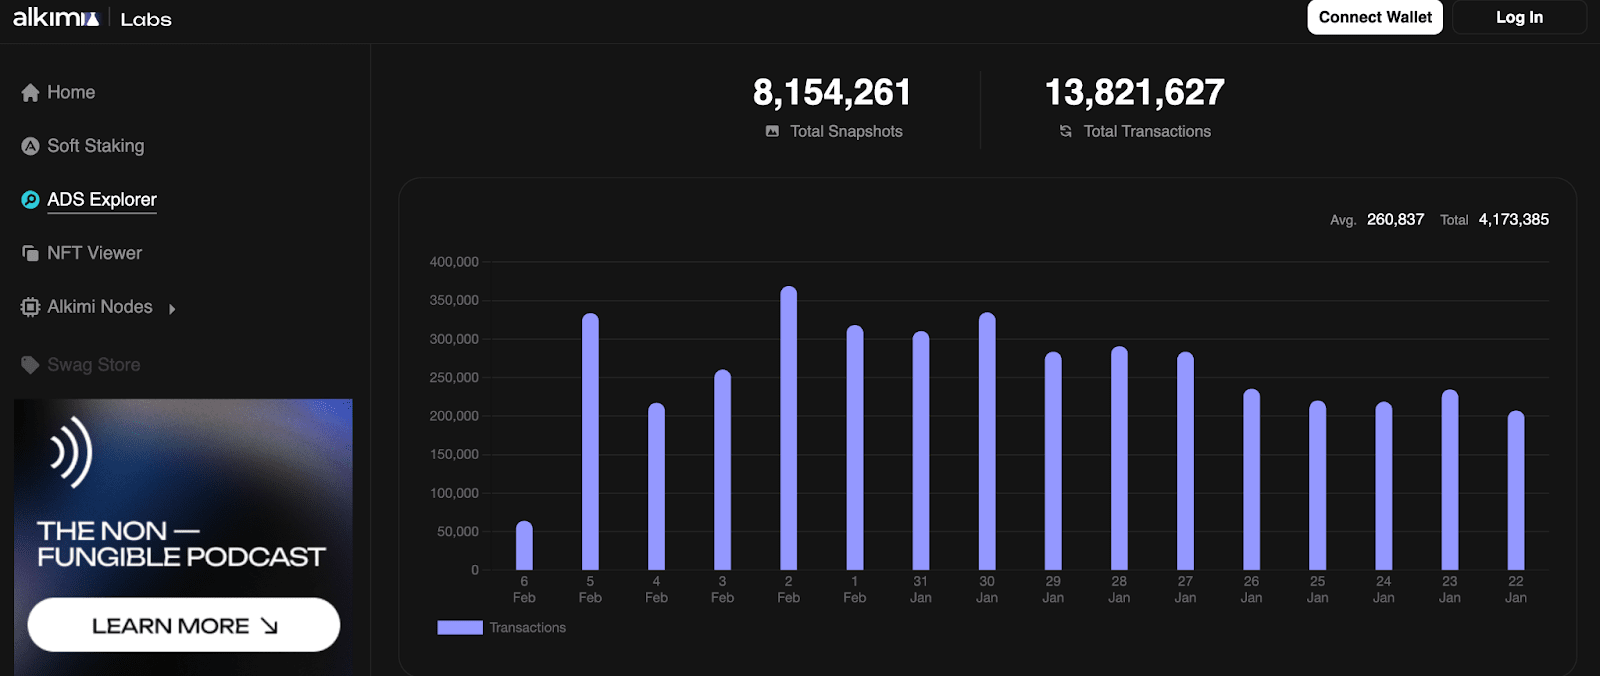This screenshot has height=676, width=1600.
Task: Go to NFT Viewer page
Action: point(95,254)
